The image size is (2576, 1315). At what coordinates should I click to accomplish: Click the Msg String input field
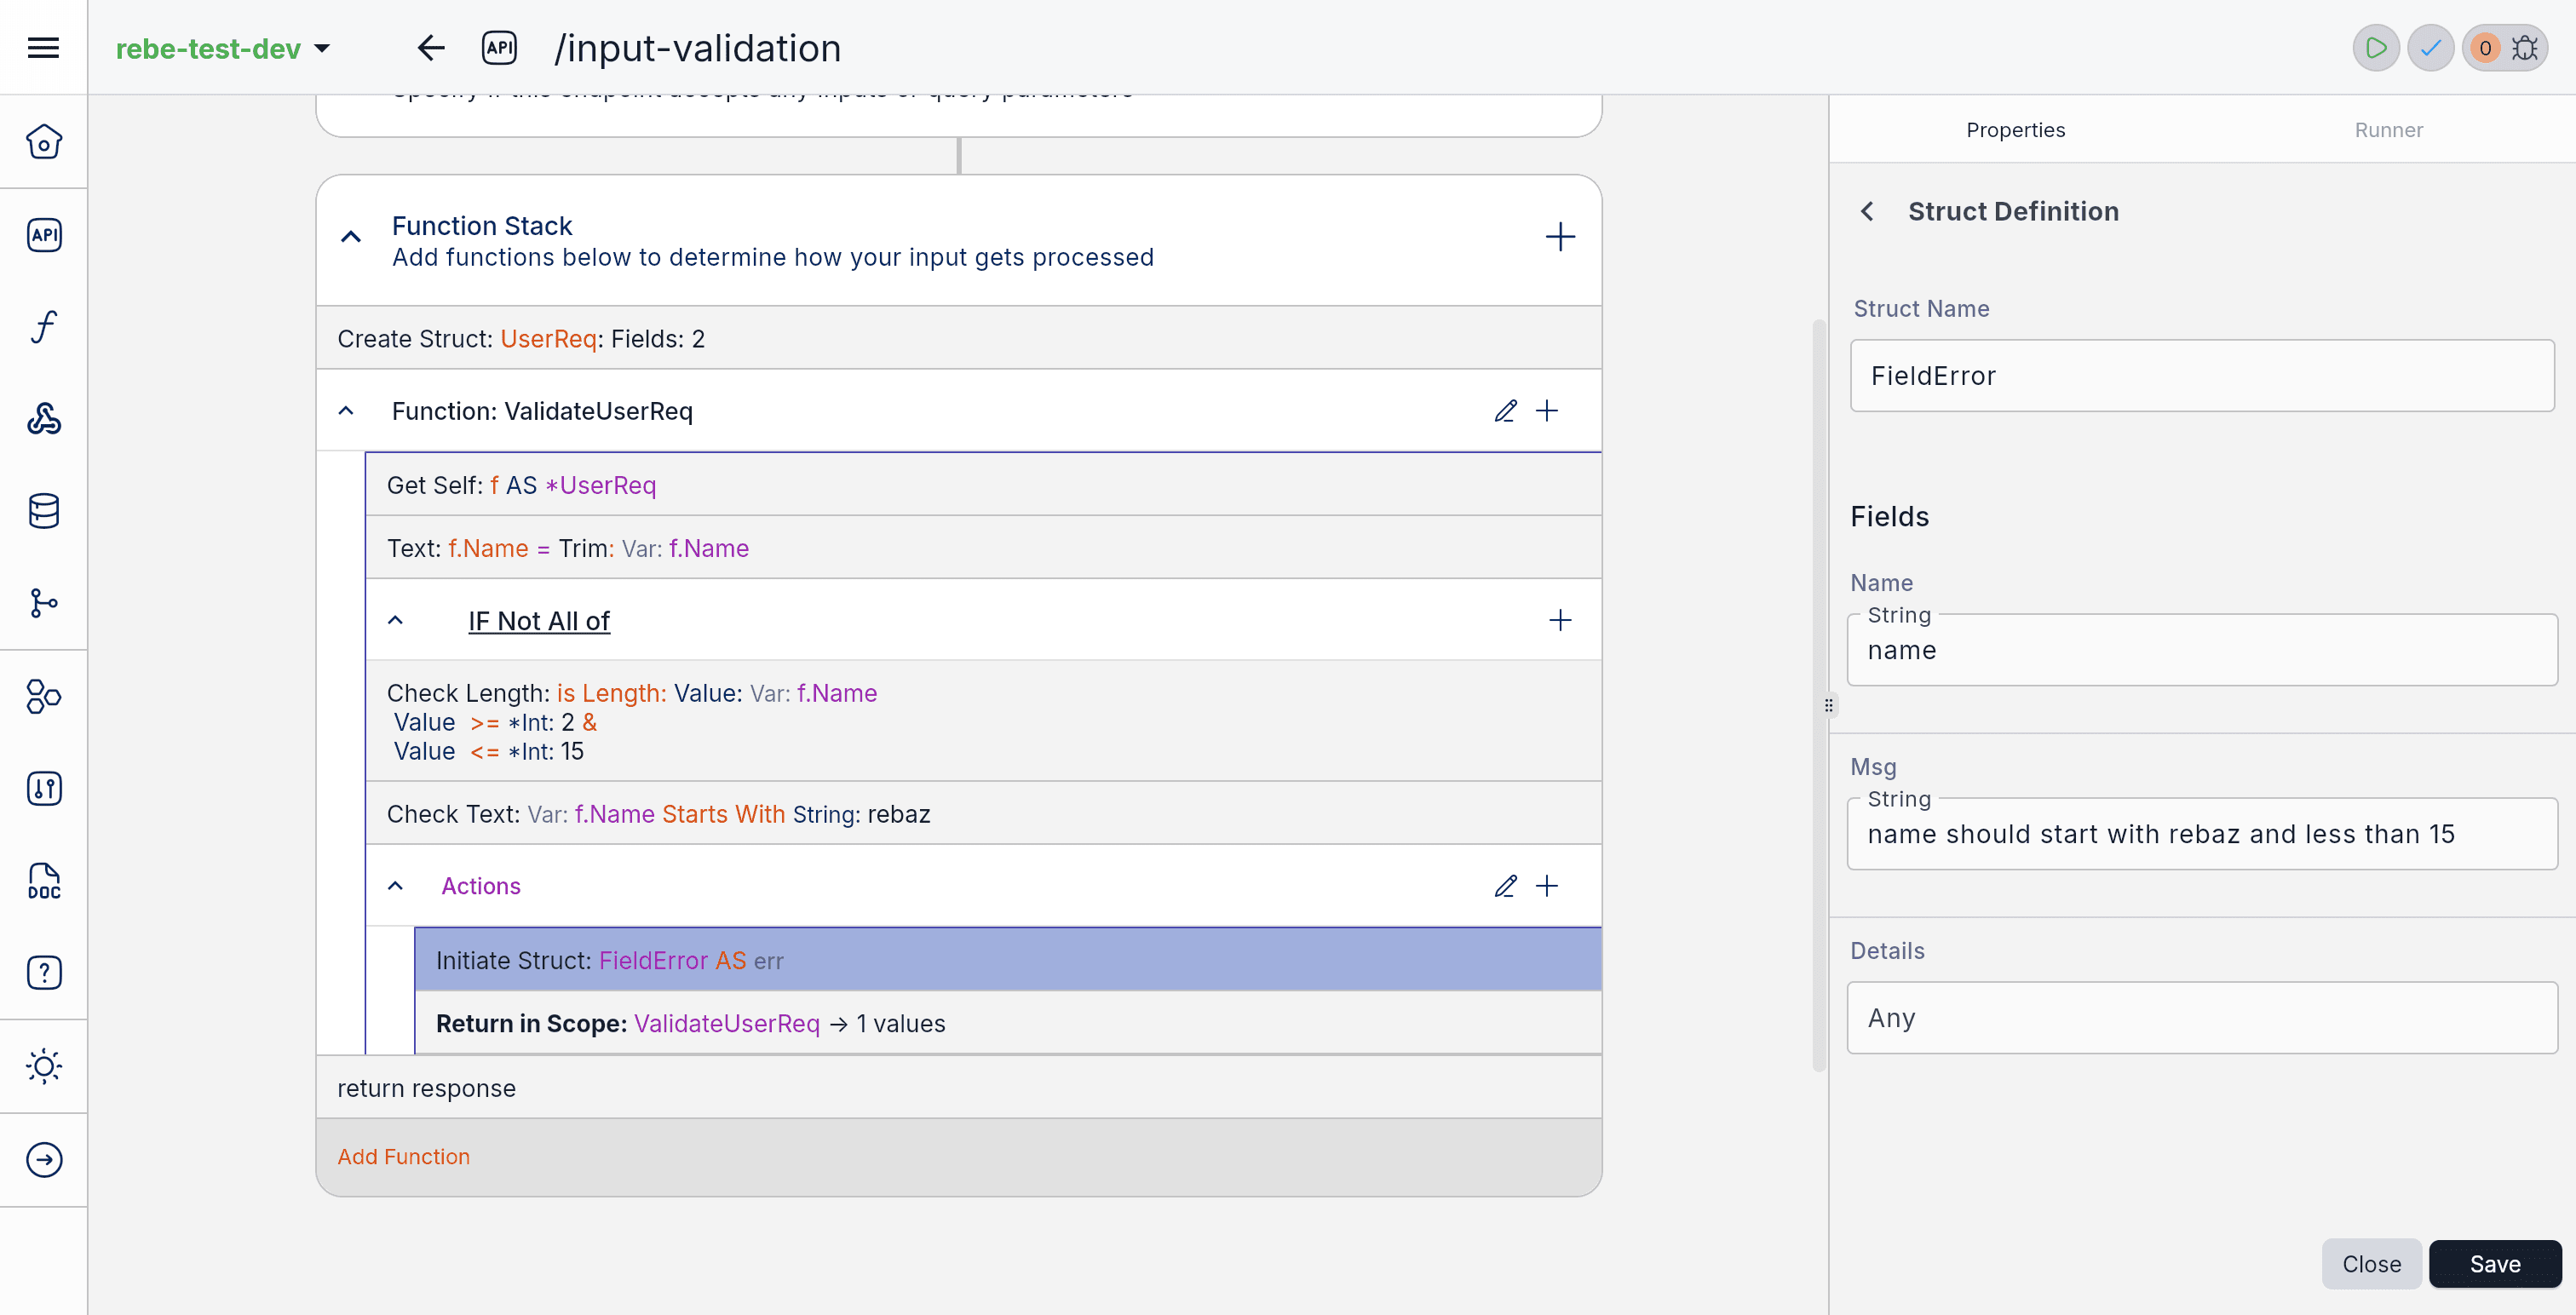pos(2202,834)
